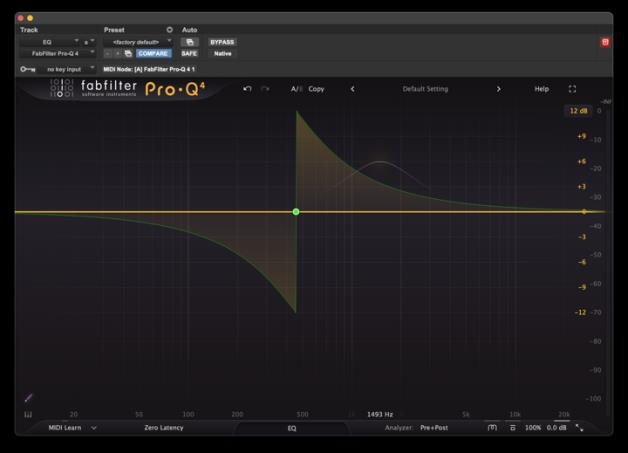The height and width of the screenshot is (453, 628).
Task: Click the MIDI Node FabFilter Pro-Q 4 1 text
Action: [x=149, y=69]
